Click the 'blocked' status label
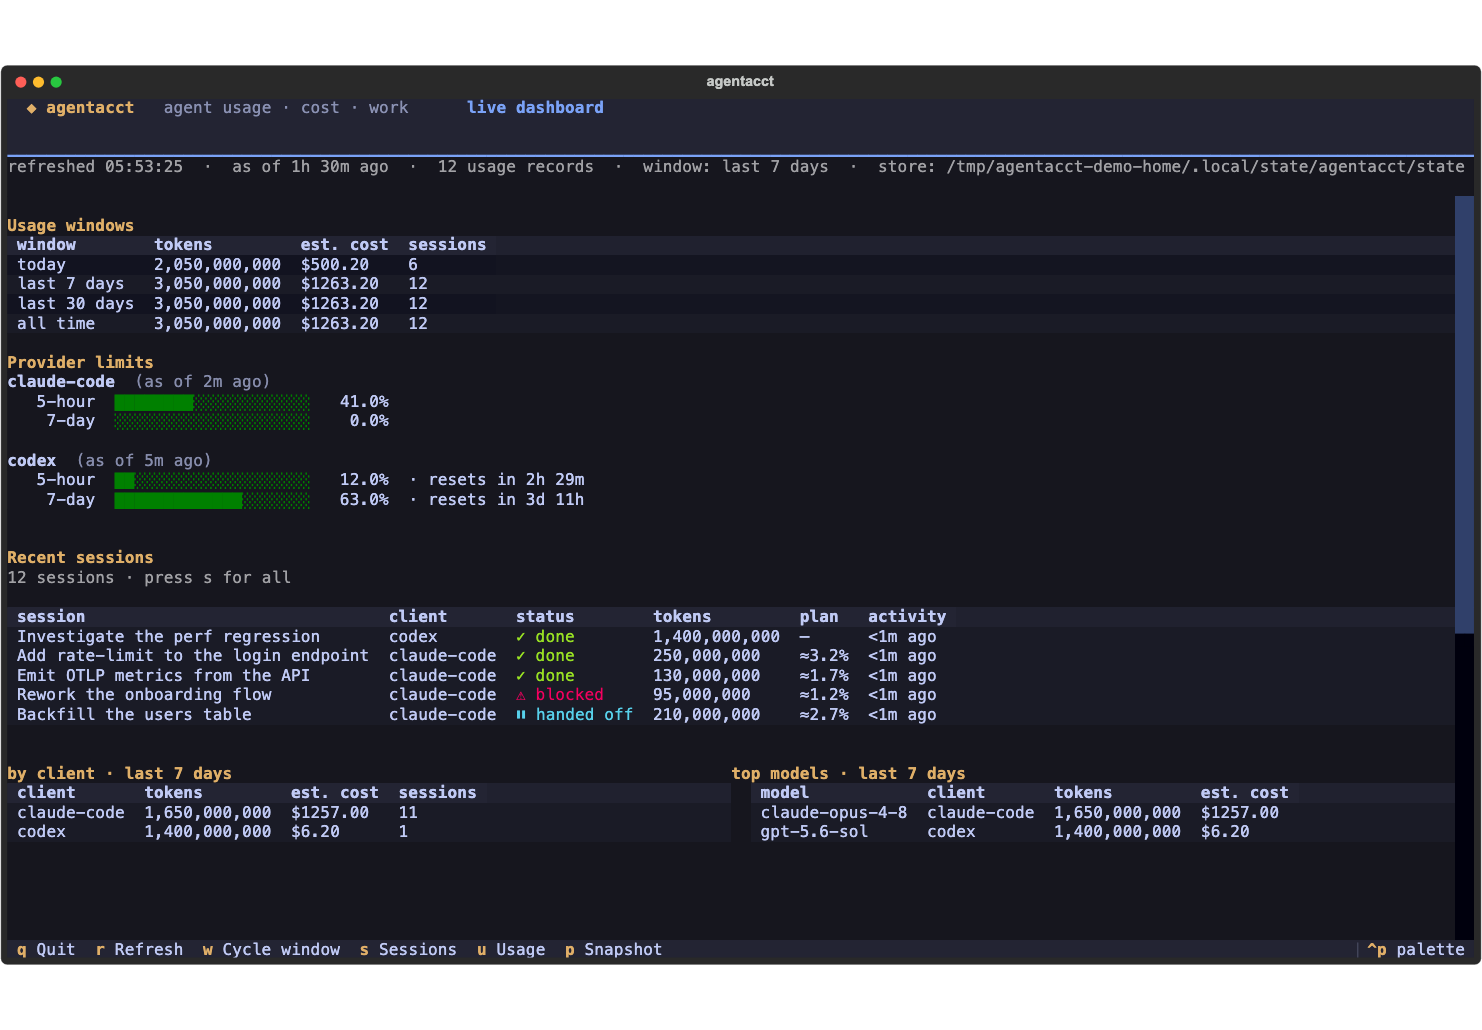The image size is (1482, 1030). click(569, 695)
